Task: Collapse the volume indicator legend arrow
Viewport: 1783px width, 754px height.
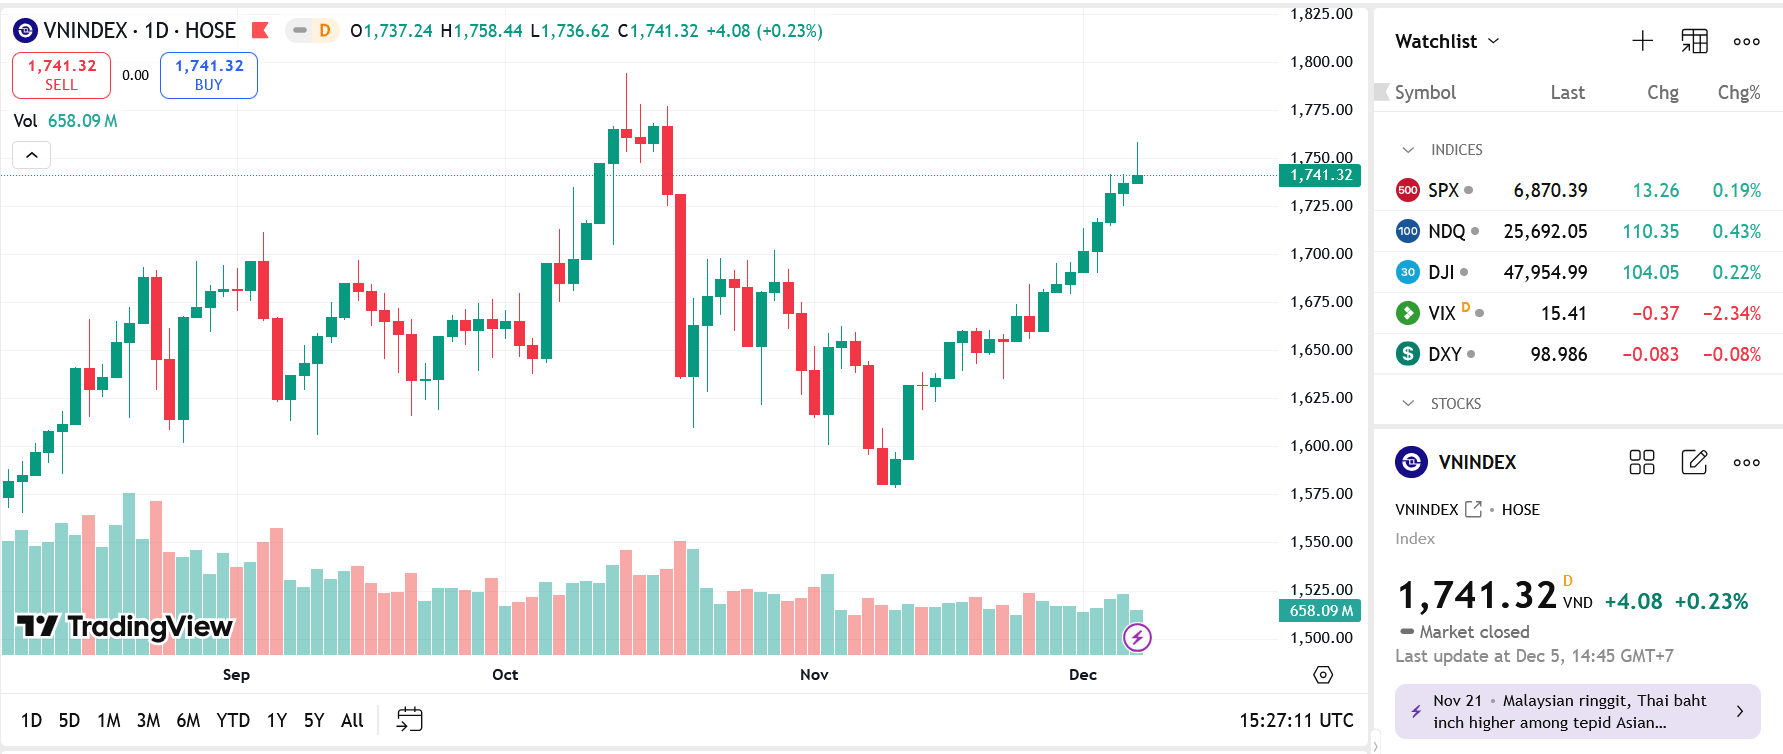Action: coord(32,155)
